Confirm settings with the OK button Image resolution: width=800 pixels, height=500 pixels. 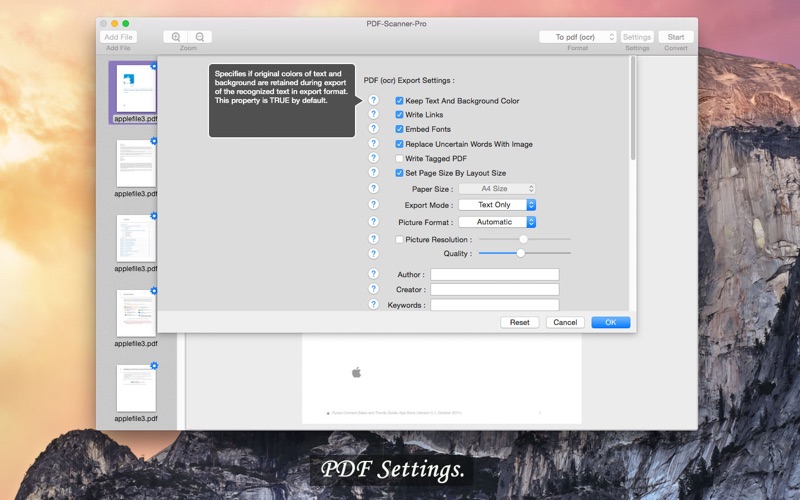coord(611,322)
